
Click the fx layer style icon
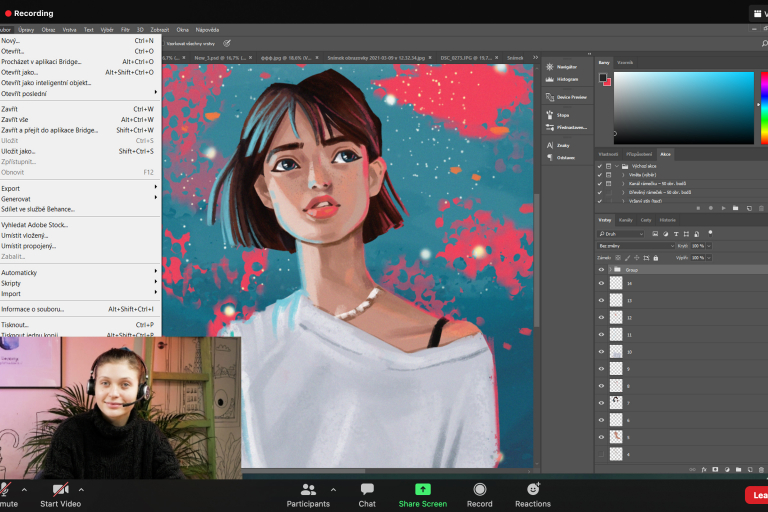[704, 469]
